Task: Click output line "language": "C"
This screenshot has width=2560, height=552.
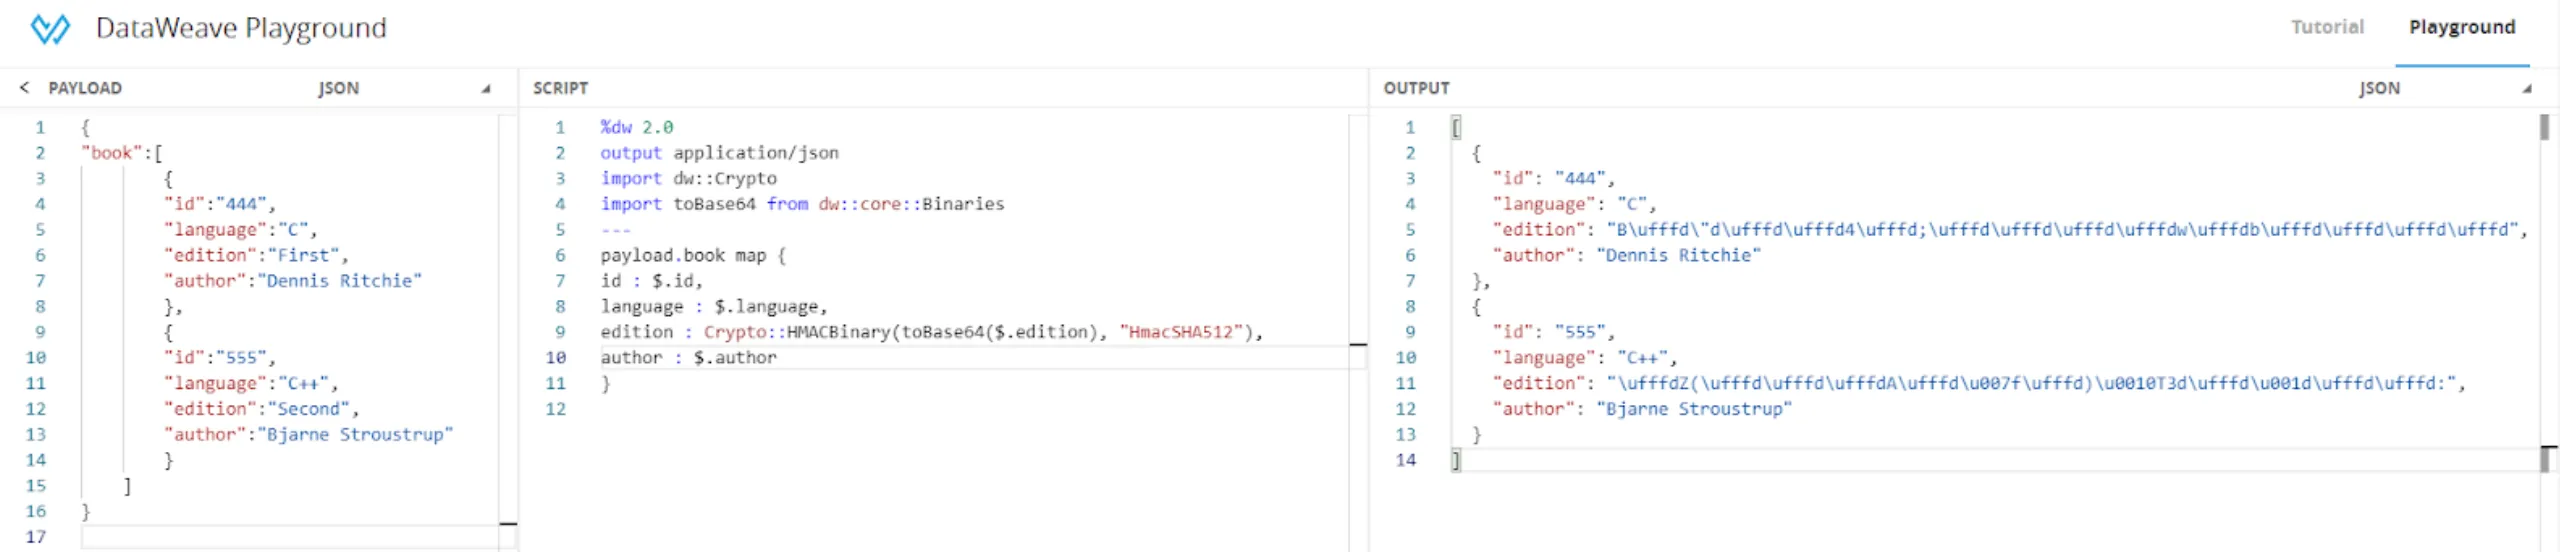Action: coord(1574,204)
